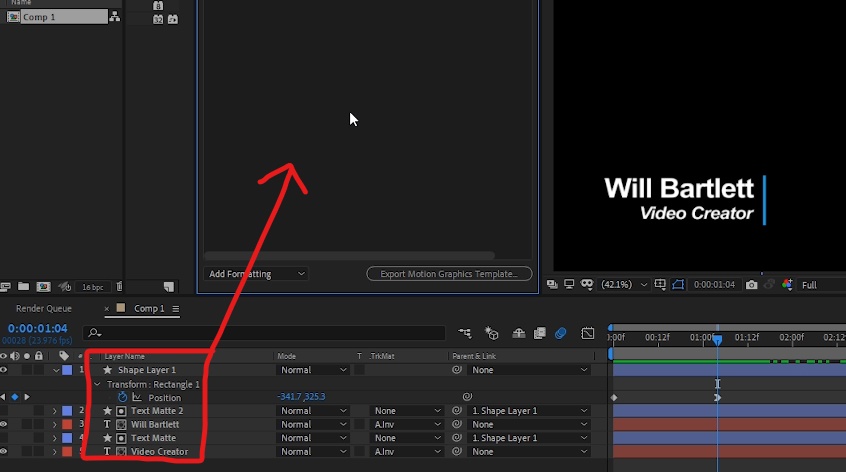This screenshot has height=472, width=846.
Task: Collapse Transform: Rectangle 1 group
Action: pyautogui.click(x=97, y=384)
